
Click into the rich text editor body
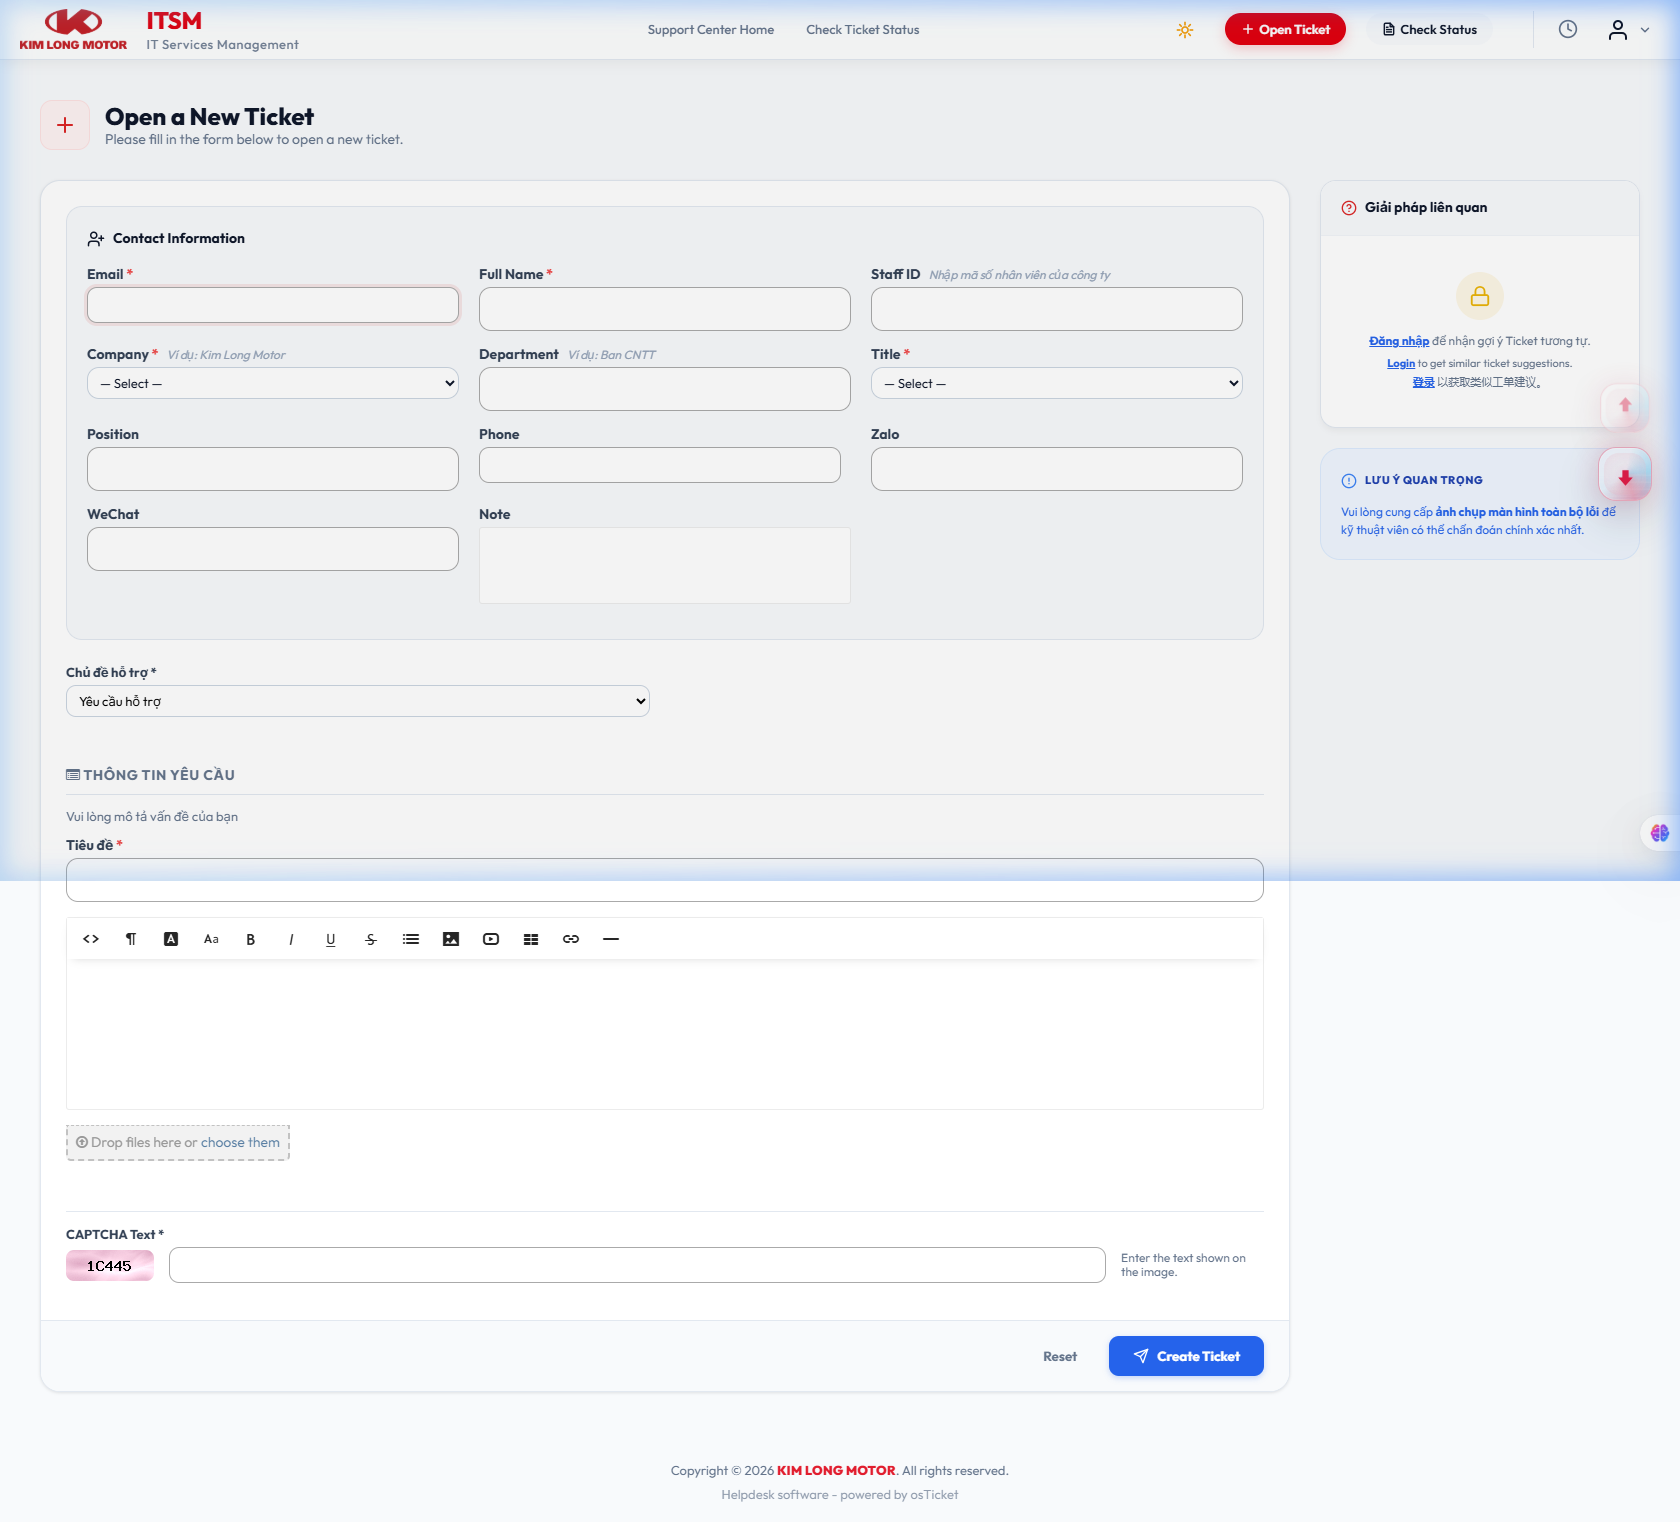coord(665,1034)
